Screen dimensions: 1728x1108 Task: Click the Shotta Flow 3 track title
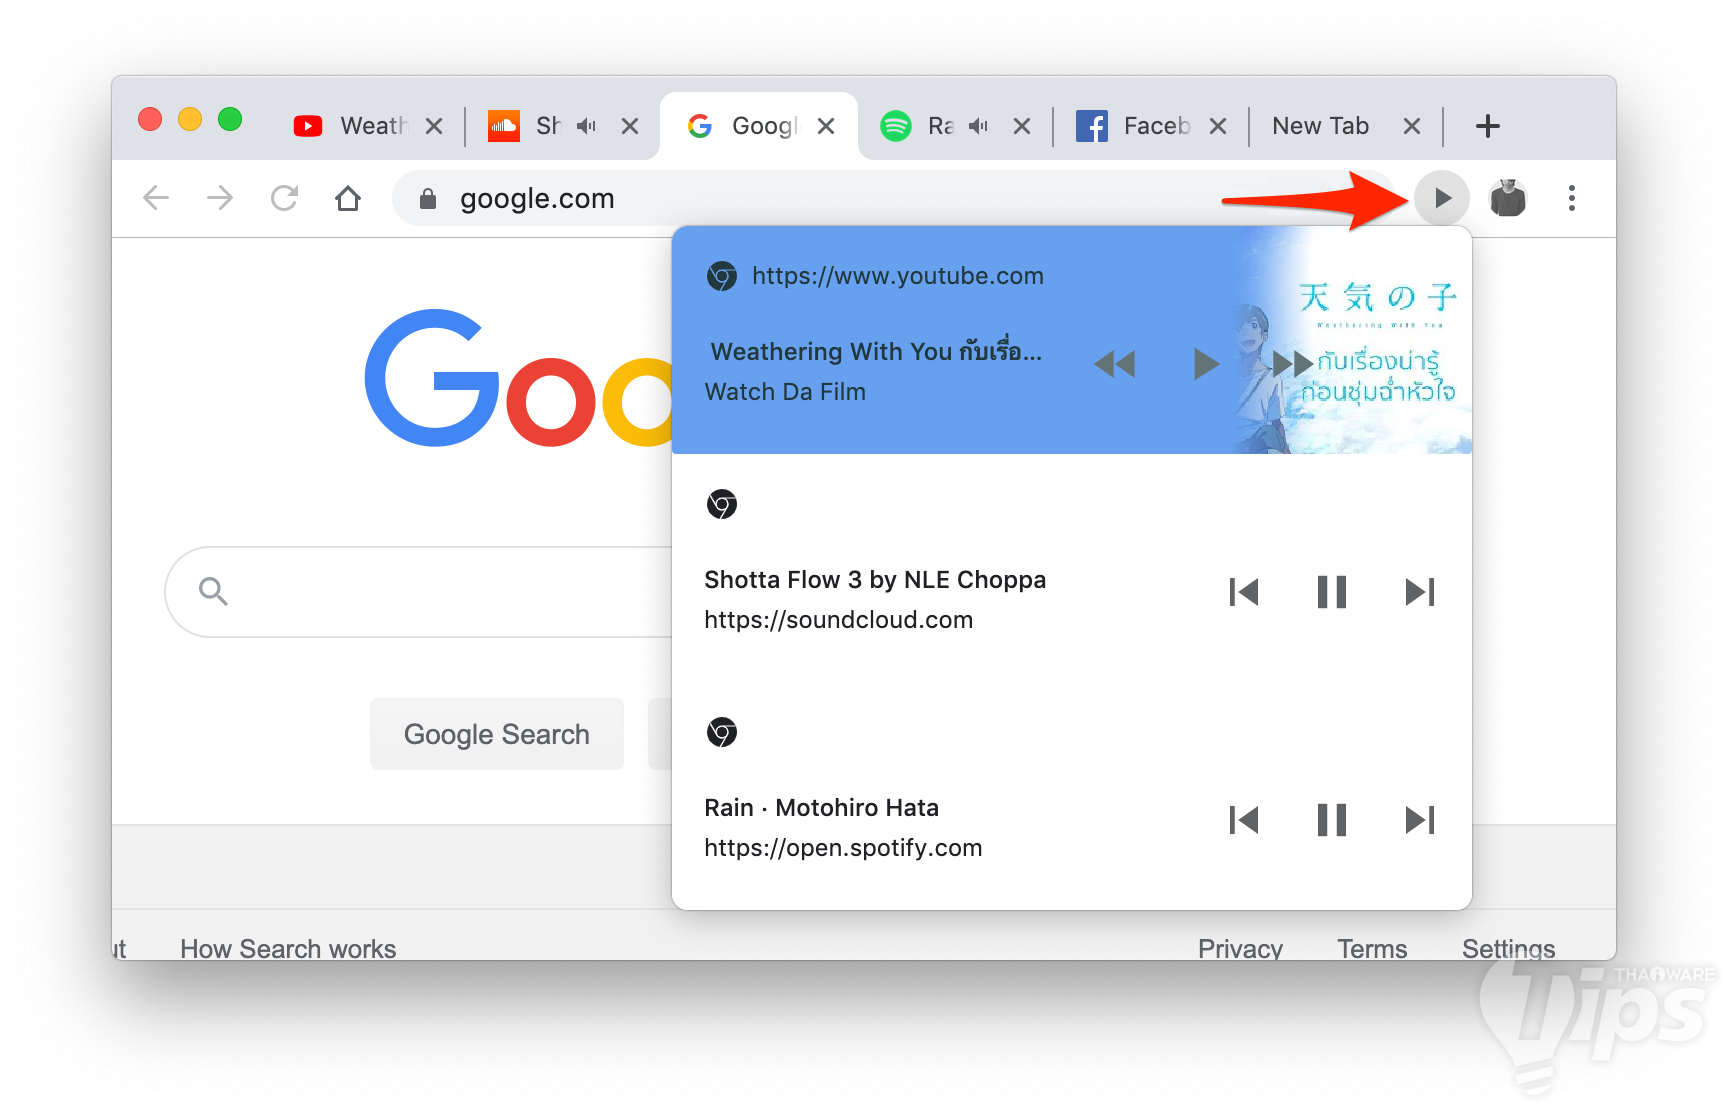pyautogui.click(x=875, y=580)
